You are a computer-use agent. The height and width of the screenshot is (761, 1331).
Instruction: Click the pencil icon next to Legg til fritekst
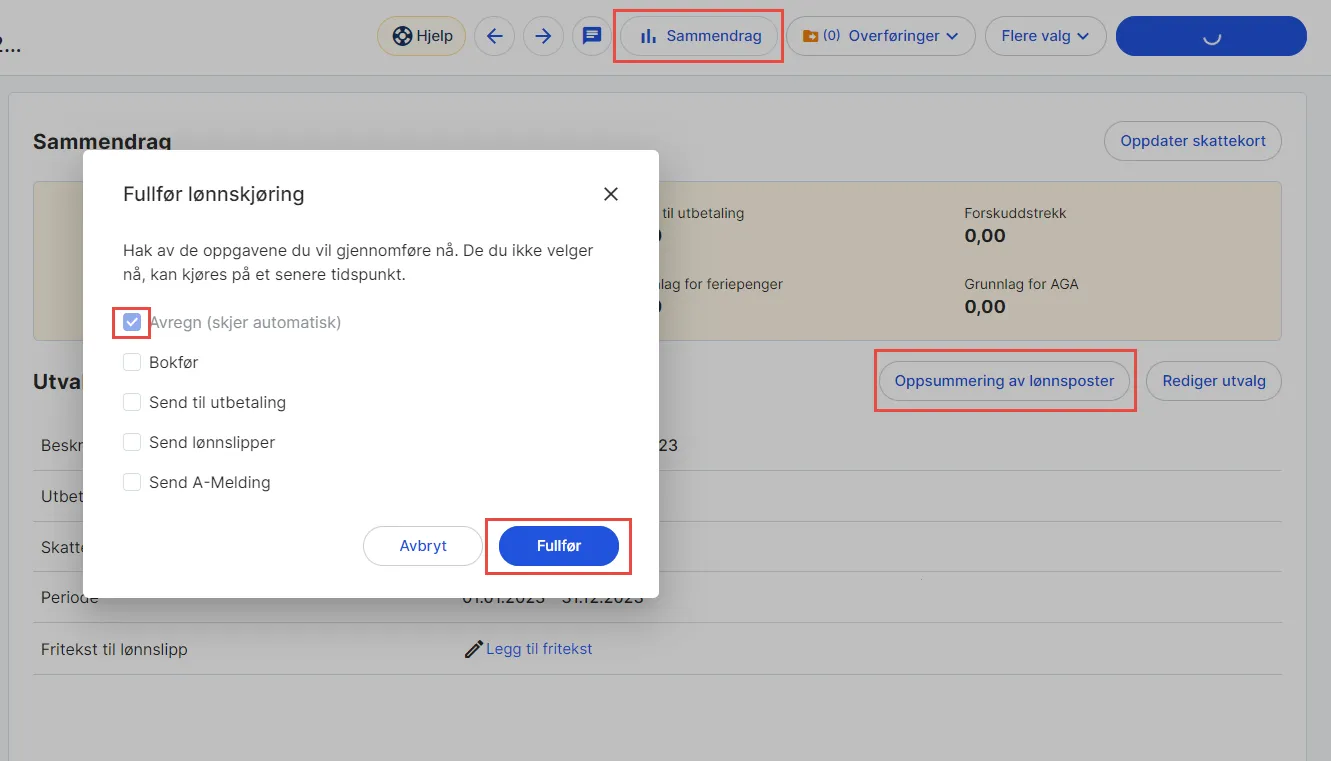tap(473, 648)
